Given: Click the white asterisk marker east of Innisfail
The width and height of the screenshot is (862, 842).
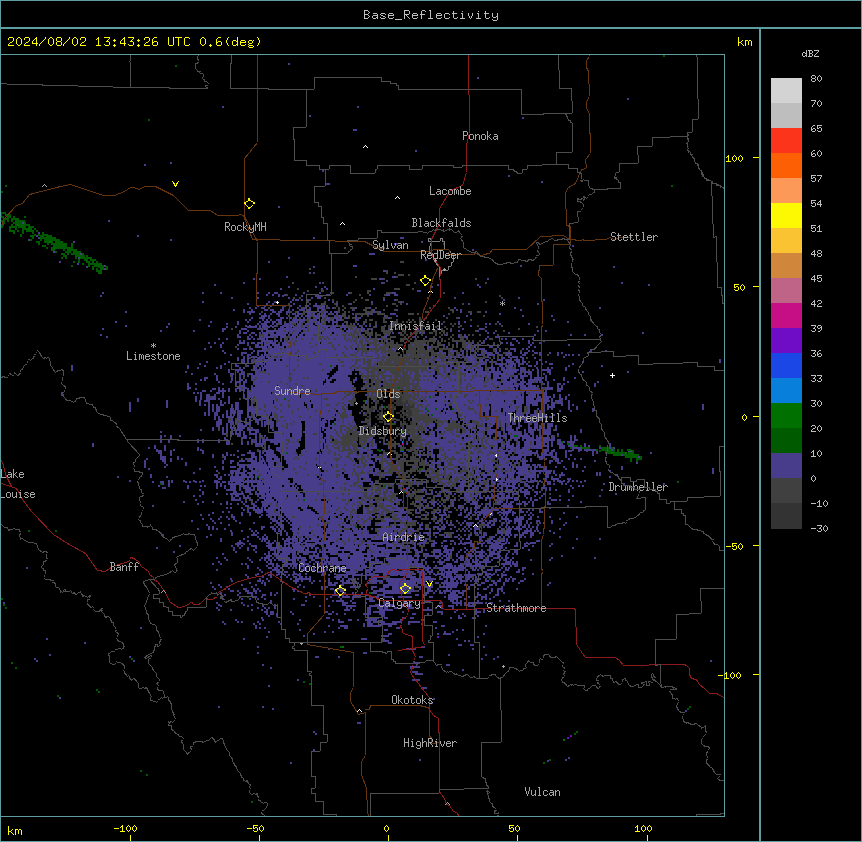Looking at the screenshot, I should coord(502,303).
